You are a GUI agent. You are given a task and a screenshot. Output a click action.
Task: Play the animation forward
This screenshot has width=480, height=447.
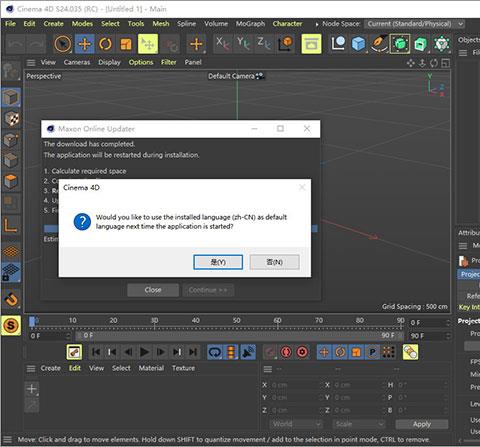[144, 352]
